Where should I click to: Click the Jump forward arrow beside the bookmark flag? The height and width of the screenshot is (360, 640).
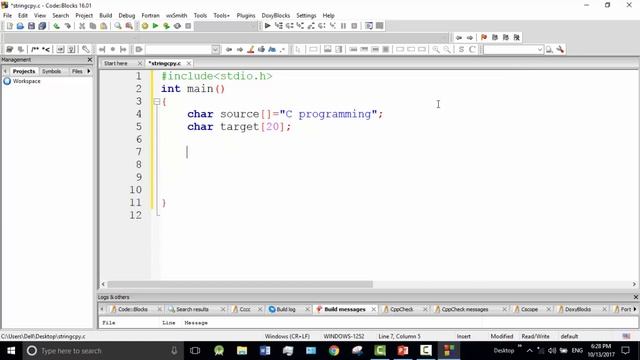[x=470, y=37]
